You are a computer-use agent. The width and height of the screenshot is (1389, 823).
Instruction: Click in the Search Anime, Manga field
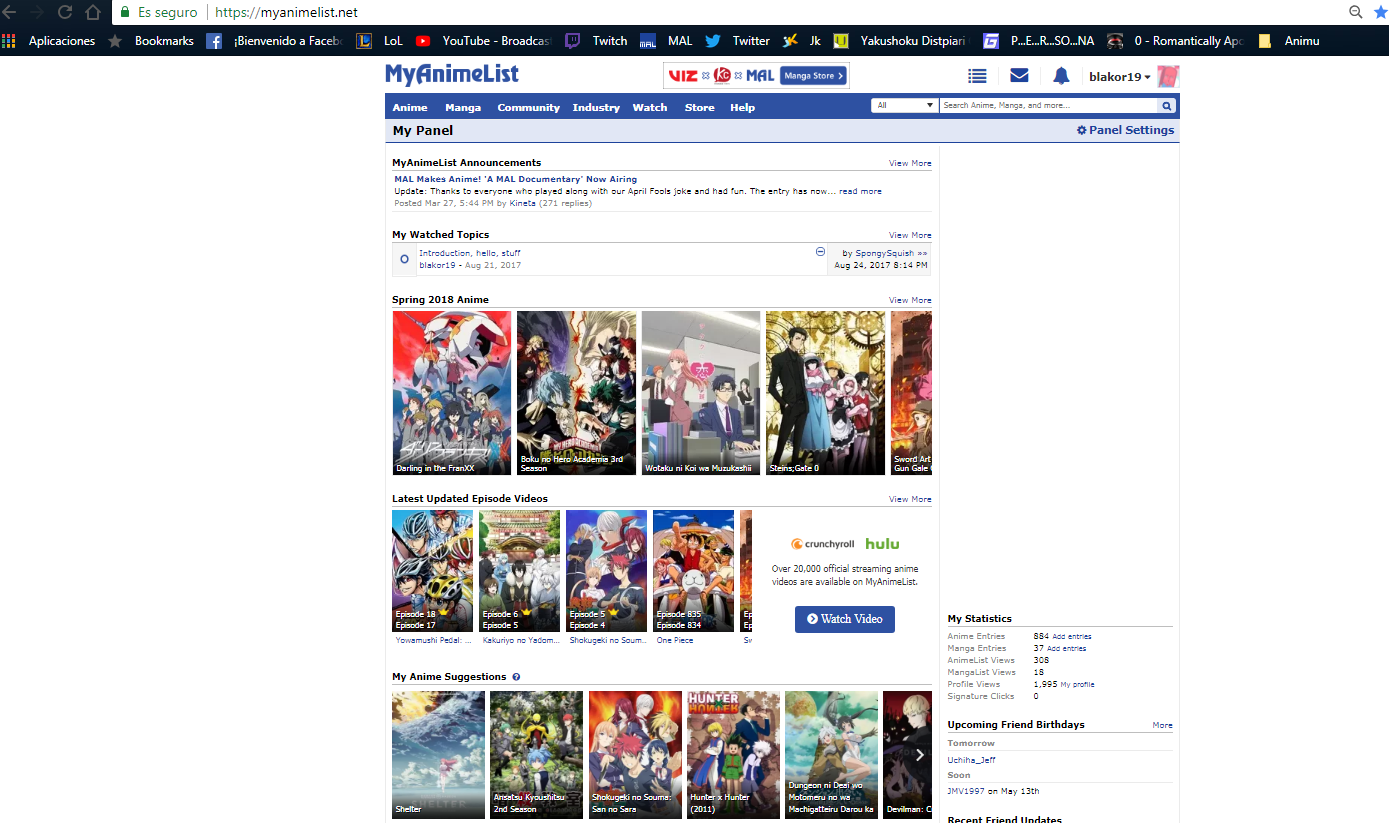click(x=1049, y=105)
